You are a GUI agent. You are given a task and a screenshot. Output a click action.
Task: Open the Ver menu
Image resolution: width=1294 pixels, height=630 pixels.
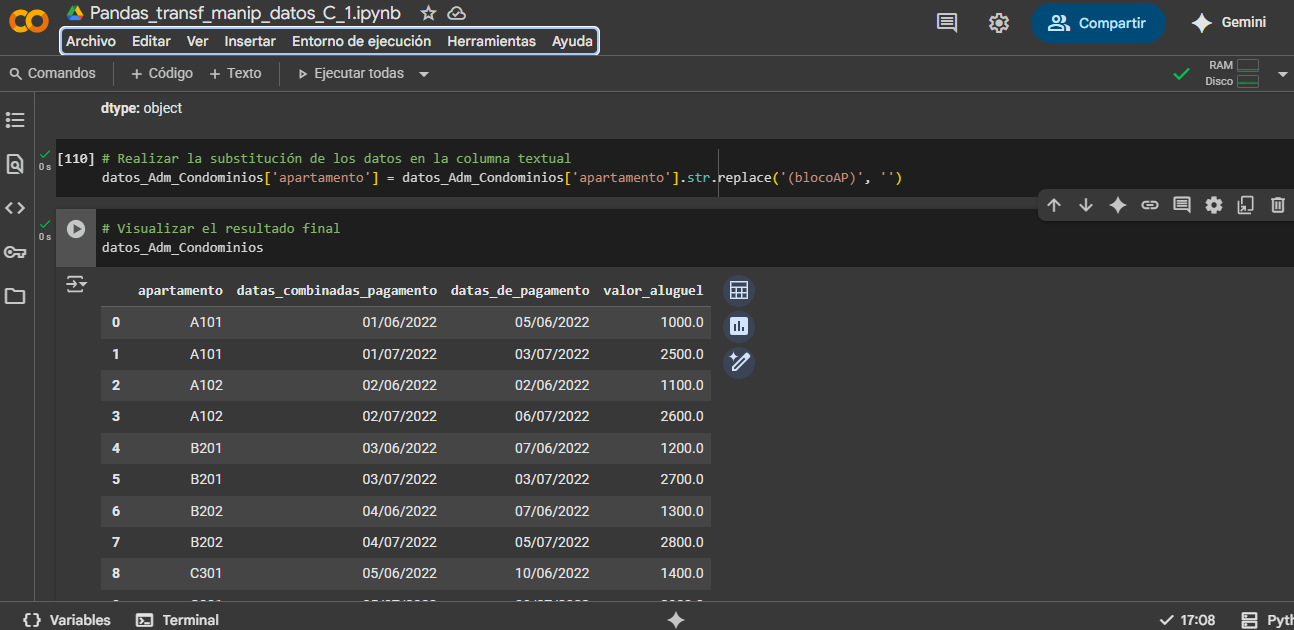[197, 41]
